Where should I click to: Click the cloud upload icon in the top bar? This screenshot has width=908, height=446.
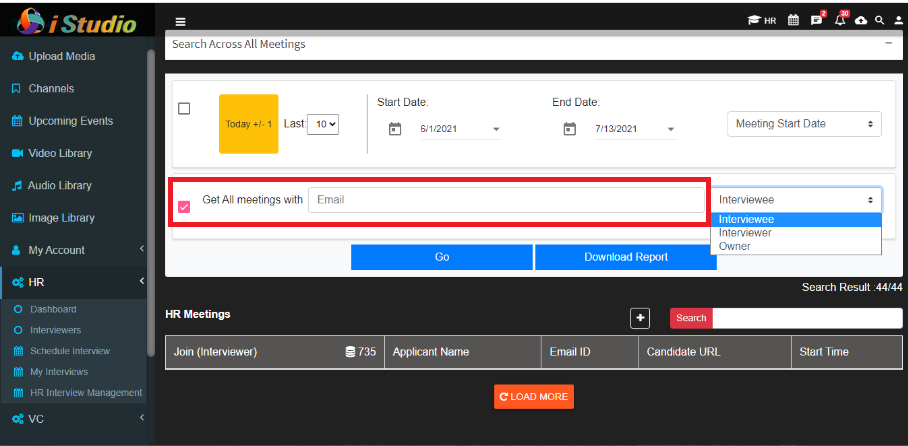(x=862, y=20)
